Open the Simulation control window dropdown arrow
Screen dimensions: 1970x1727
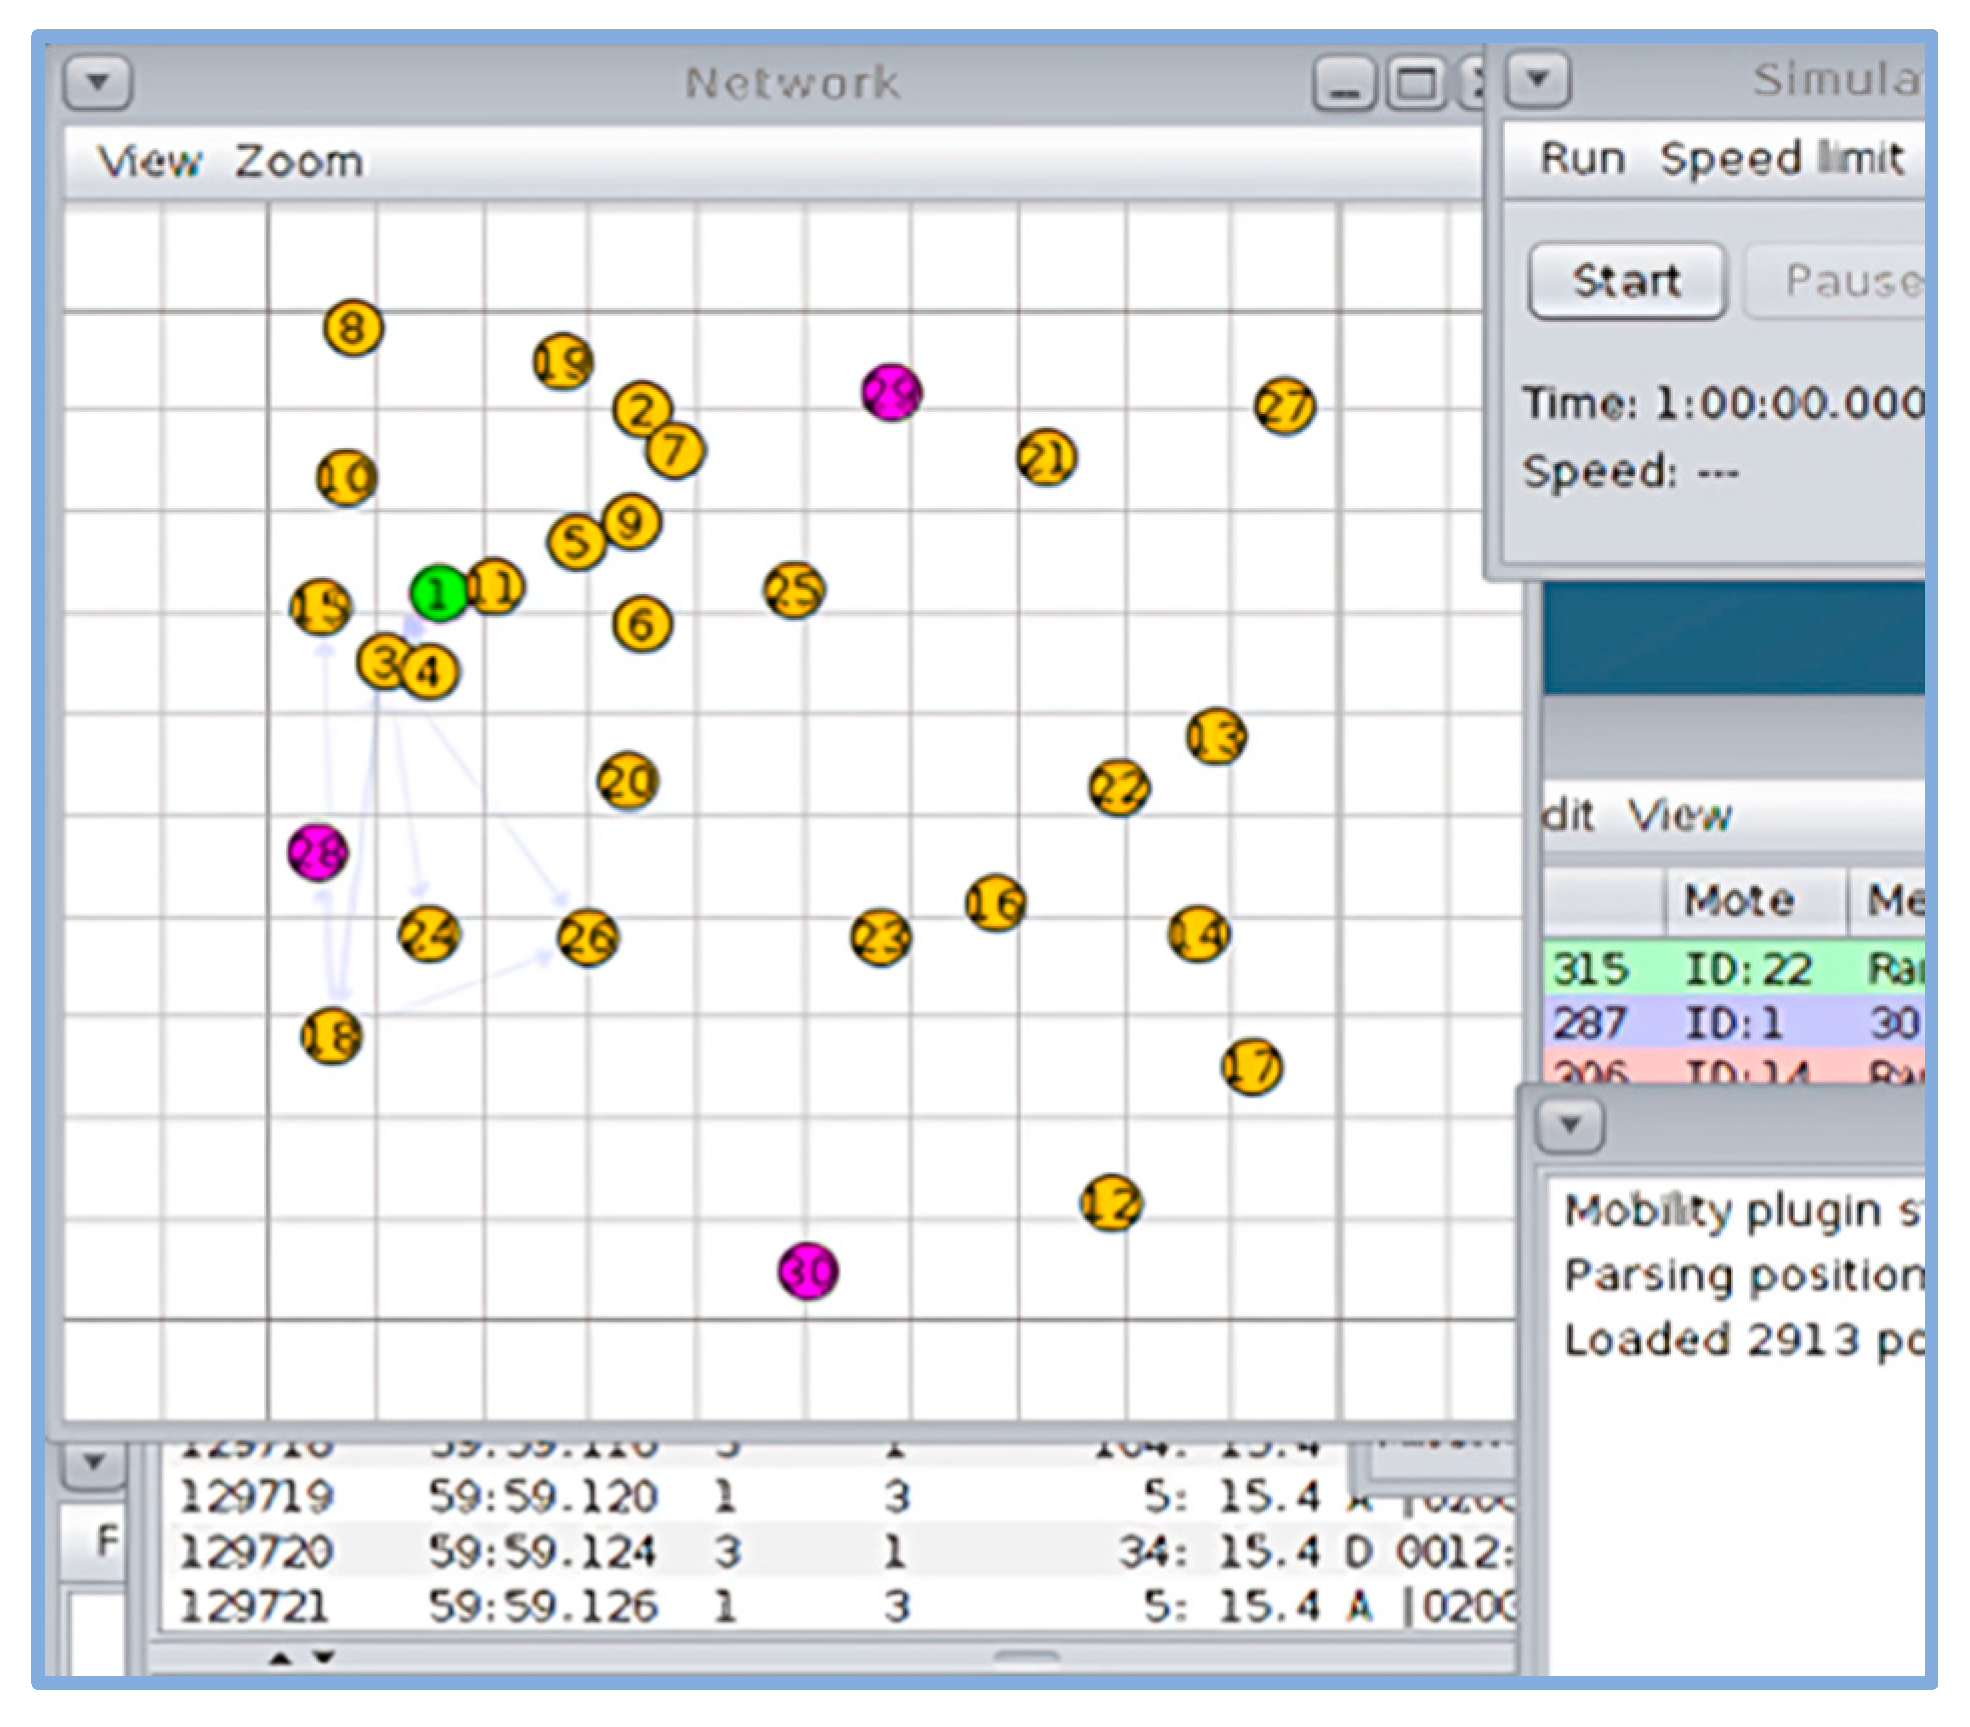(1538, 80)
